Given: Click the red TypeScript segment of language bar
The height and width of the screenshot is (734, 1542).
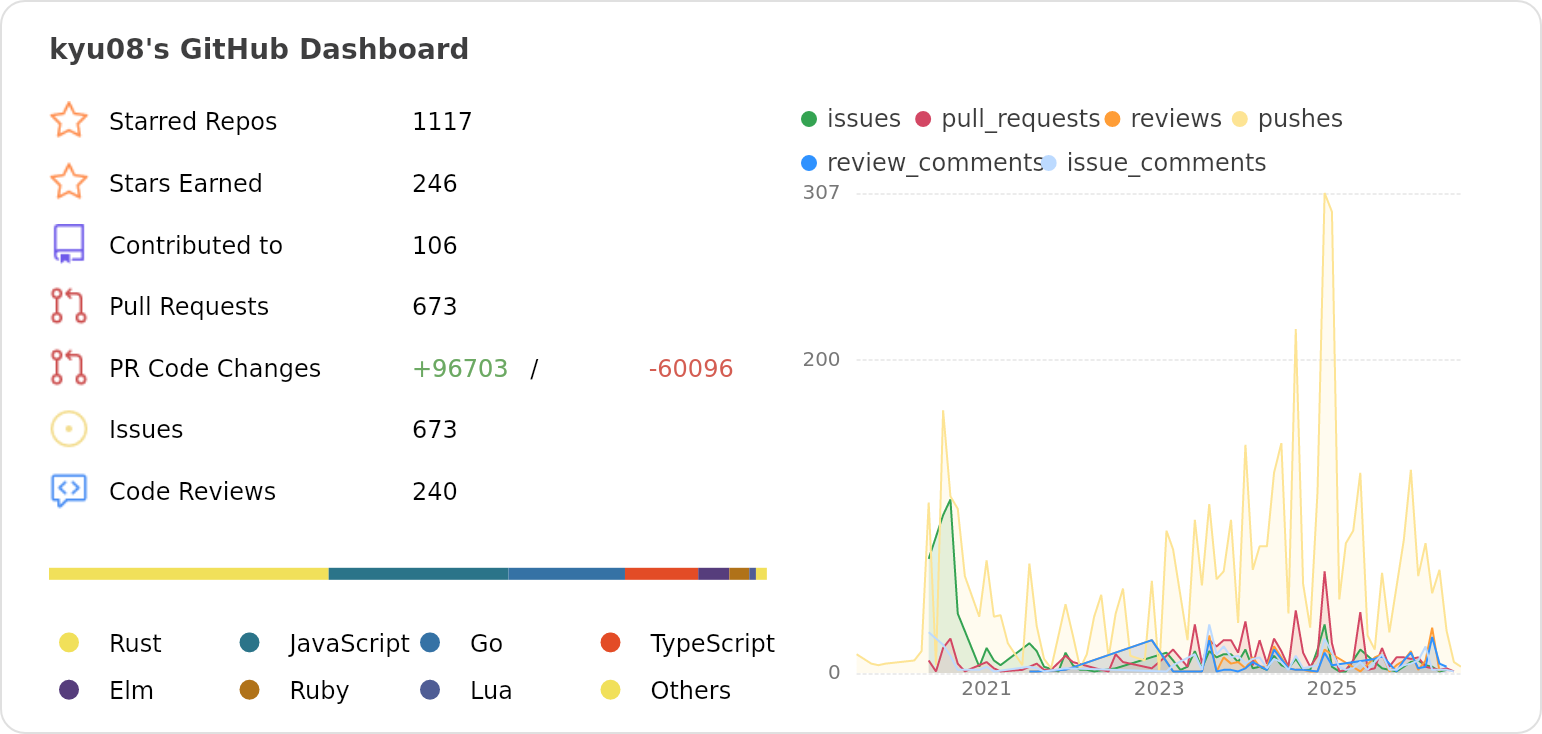Looking at the screenshot, I should coord(662,574).
